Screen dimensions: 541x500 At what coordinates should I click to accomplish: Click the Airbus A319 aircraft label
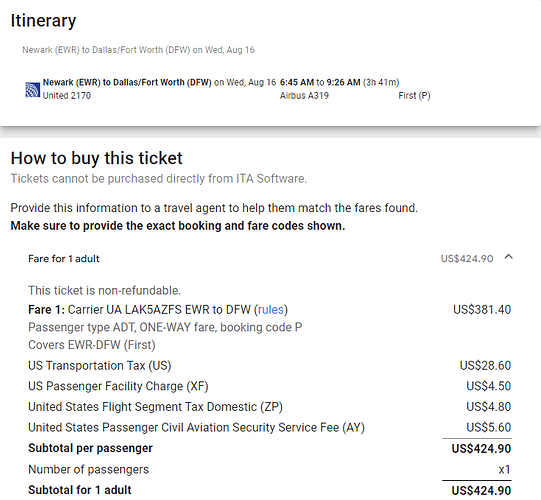pyautogui.click(x=304, y=96)
